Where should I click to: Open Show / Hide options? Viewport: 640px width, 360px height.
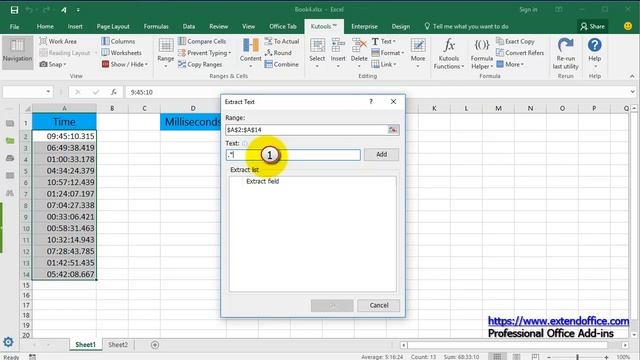(x=125, y=64)
